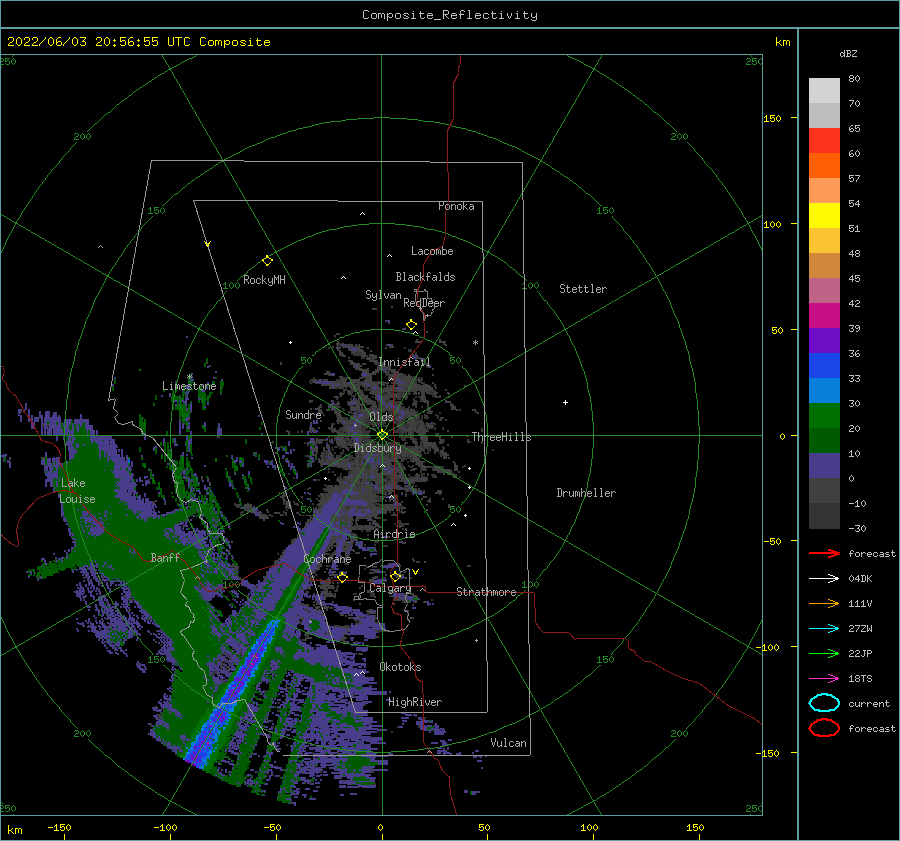
Task: Click the green 22JP arrow icon
Action: coord(824,653)
